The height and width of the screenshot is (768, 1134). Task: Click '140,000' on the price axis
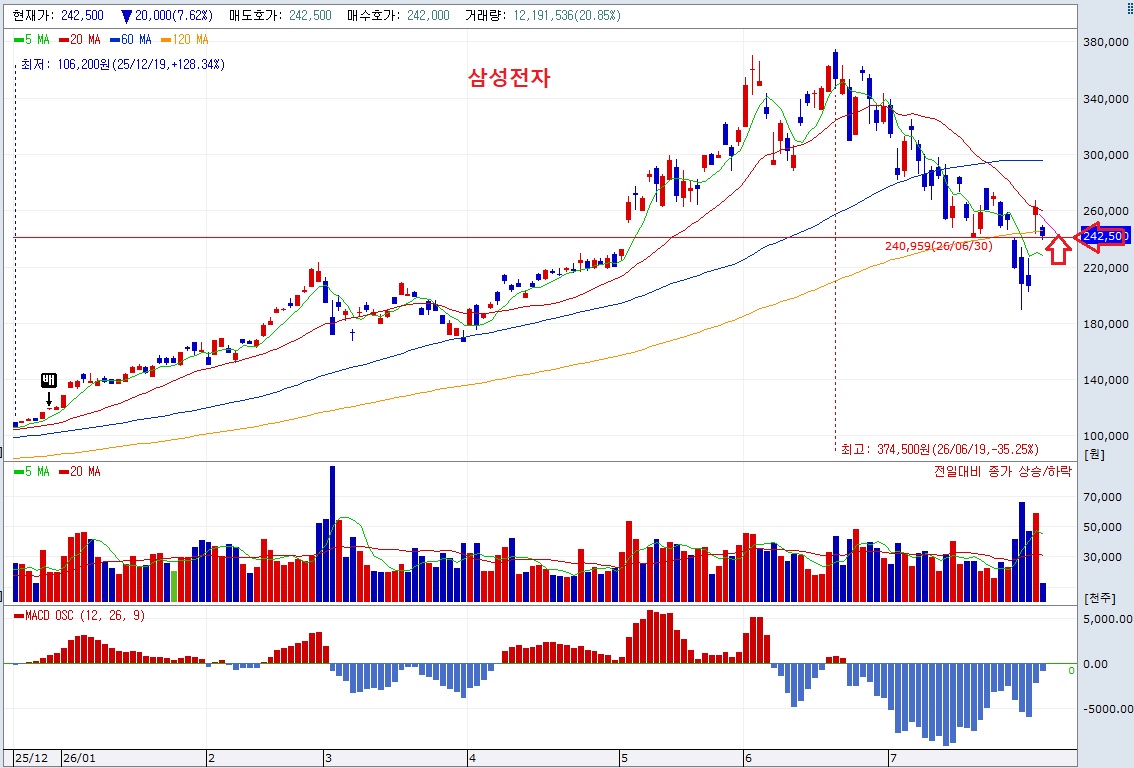1106,380
